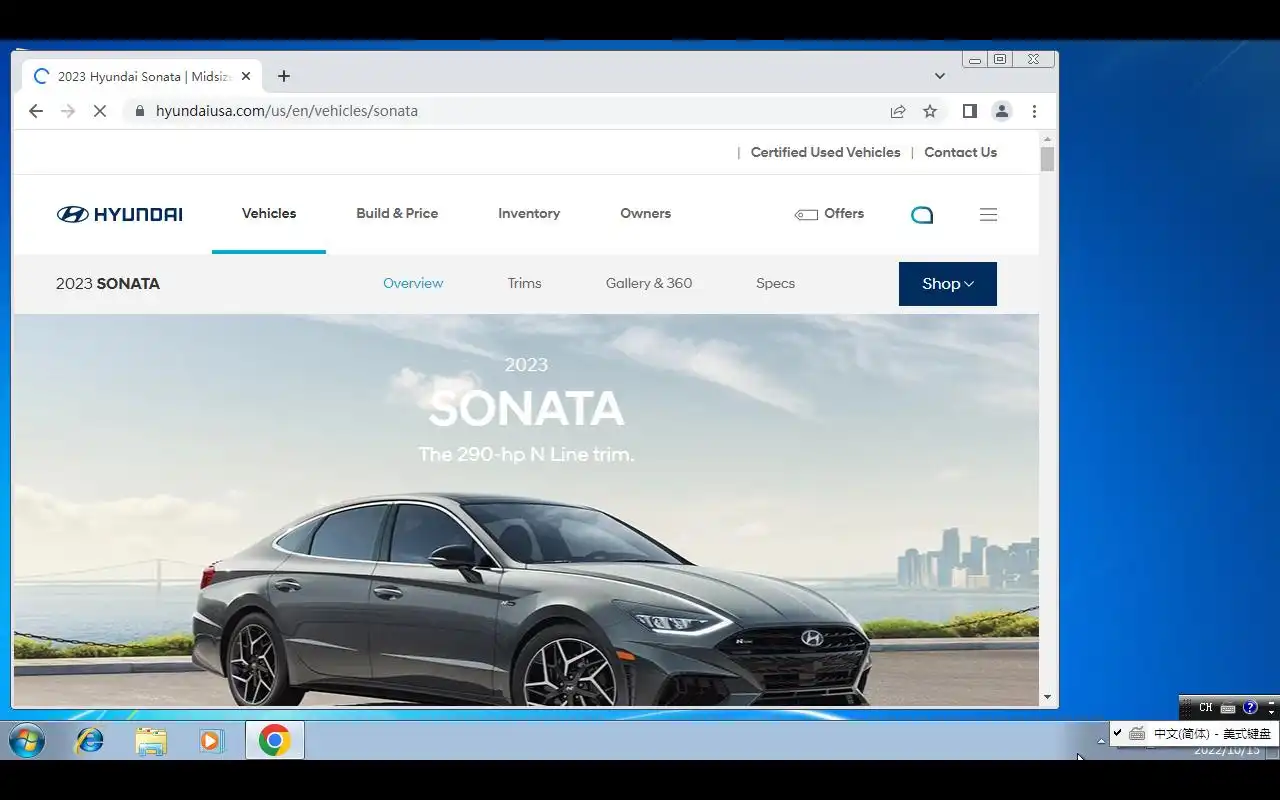Screen dimensions: 1280x800
Task: Click scrollbar up arrow
Action: (1047, 139)
